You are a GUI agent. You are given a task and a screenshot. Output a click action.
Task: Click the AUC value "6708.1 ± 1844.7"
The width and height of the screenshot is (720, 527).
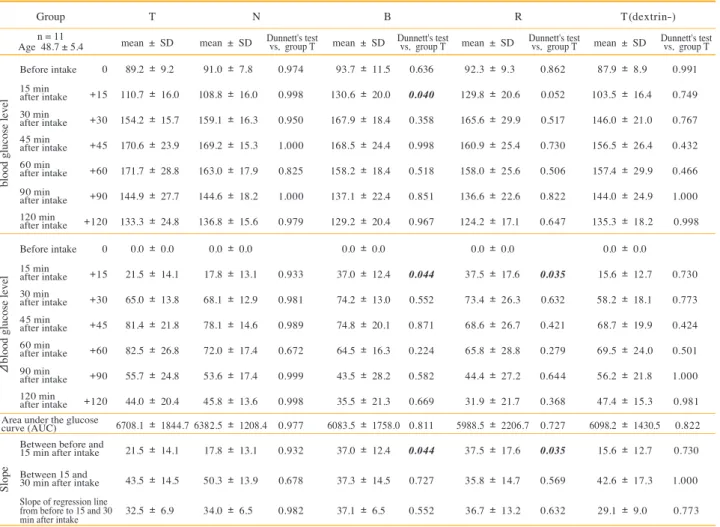pos(152,426)
